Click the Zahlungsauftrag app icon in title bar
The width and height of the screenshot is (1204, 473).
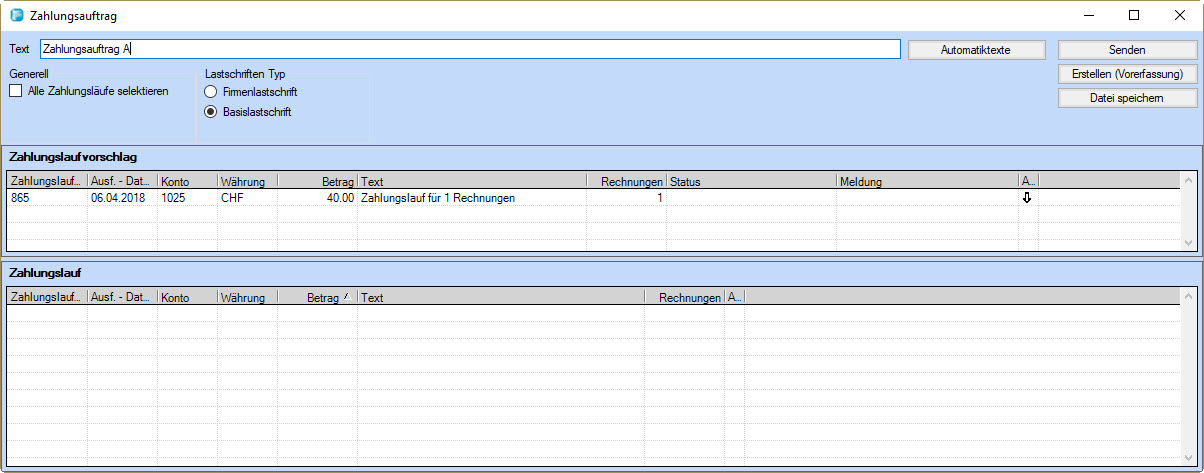(x=17, y=15)
